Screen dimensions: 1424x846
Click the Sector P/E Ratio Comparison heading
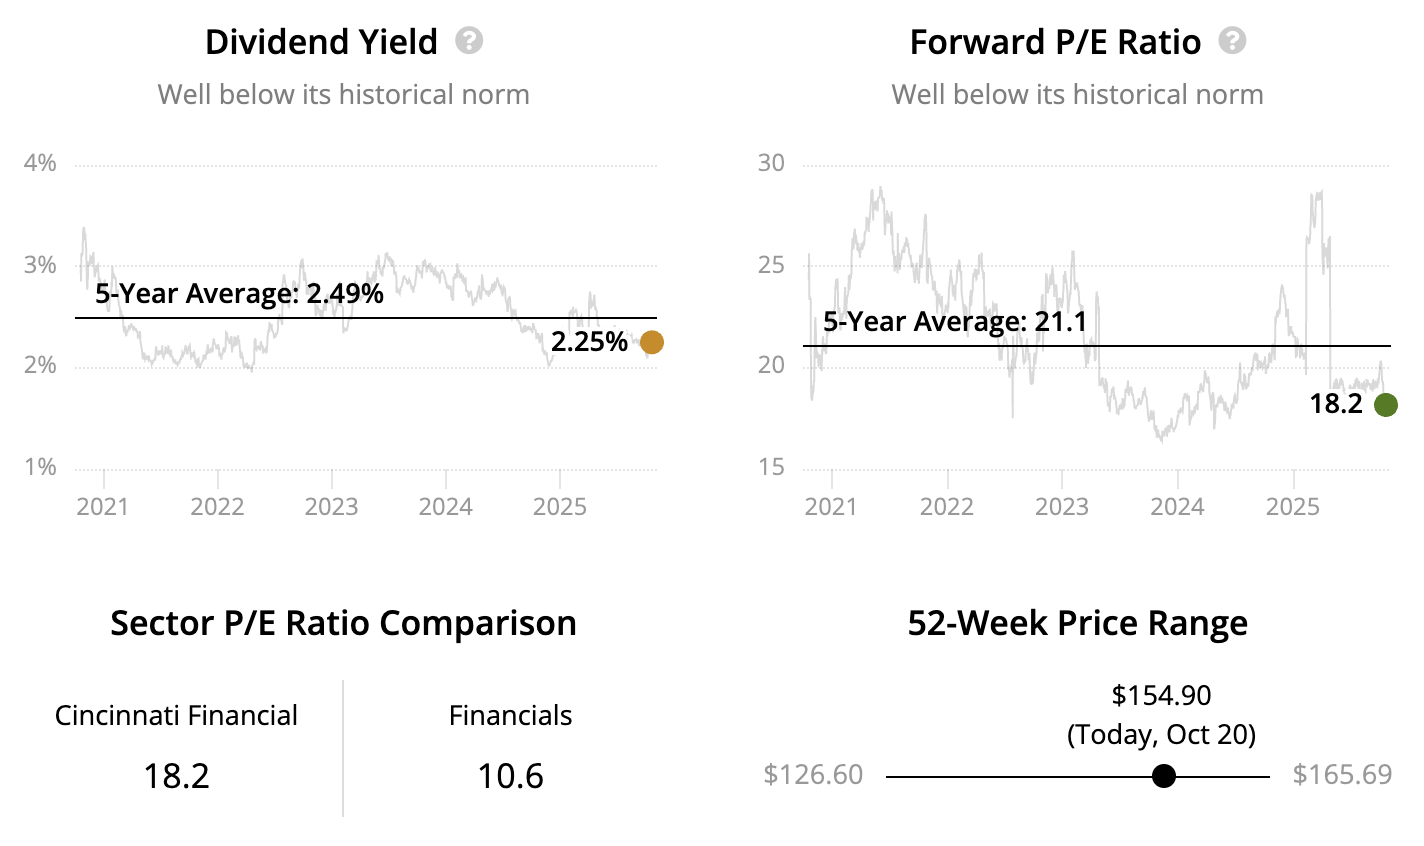[x=343, y=623]
